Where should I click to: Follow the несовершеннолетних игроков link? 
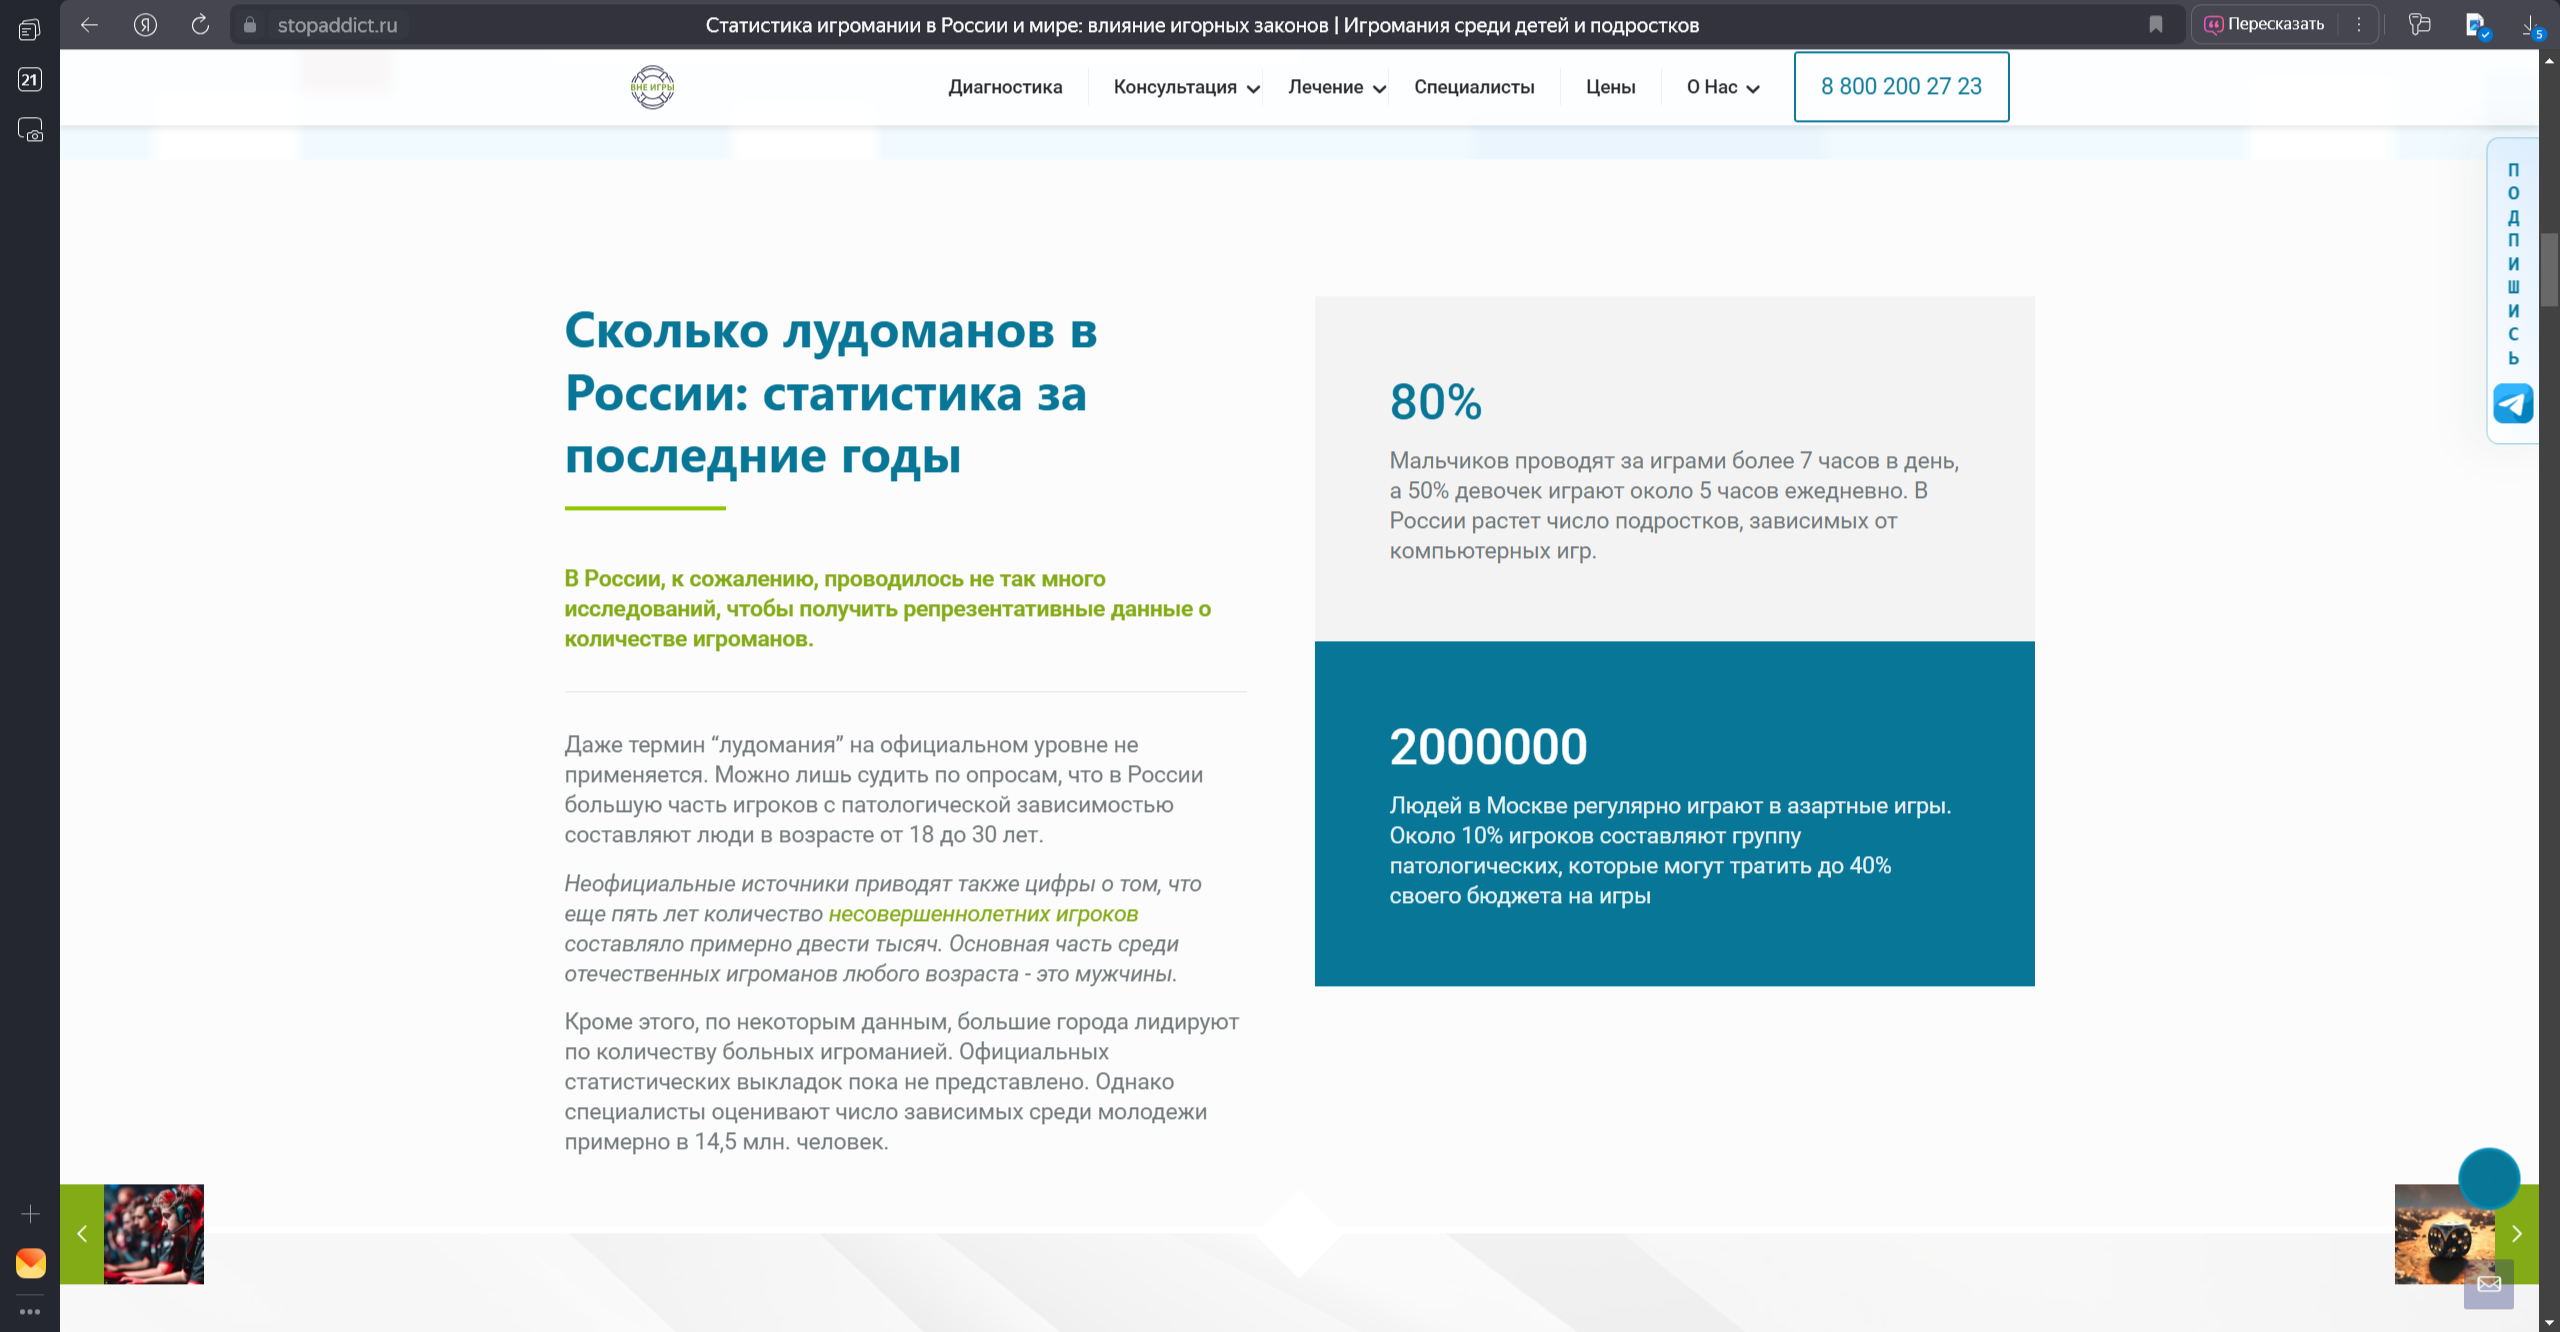point(983,914)
